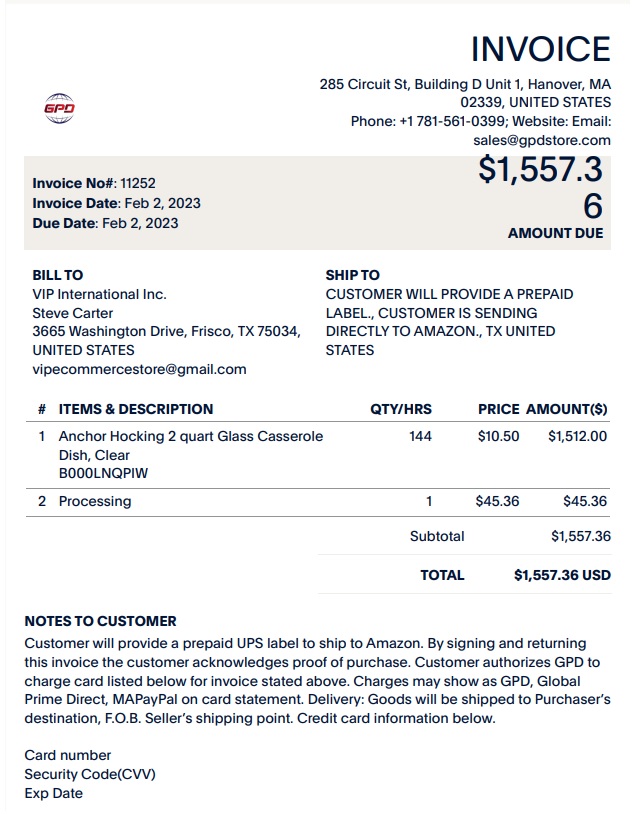Click the vipecommercestore@gmail.com email
The height and width of the screenshot is (814, 634).
(x=139, y=369)
